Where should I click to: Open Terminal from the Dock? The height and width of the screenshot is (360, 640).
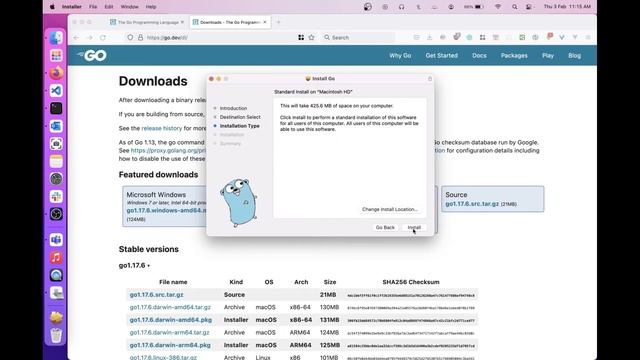point(56,108)
